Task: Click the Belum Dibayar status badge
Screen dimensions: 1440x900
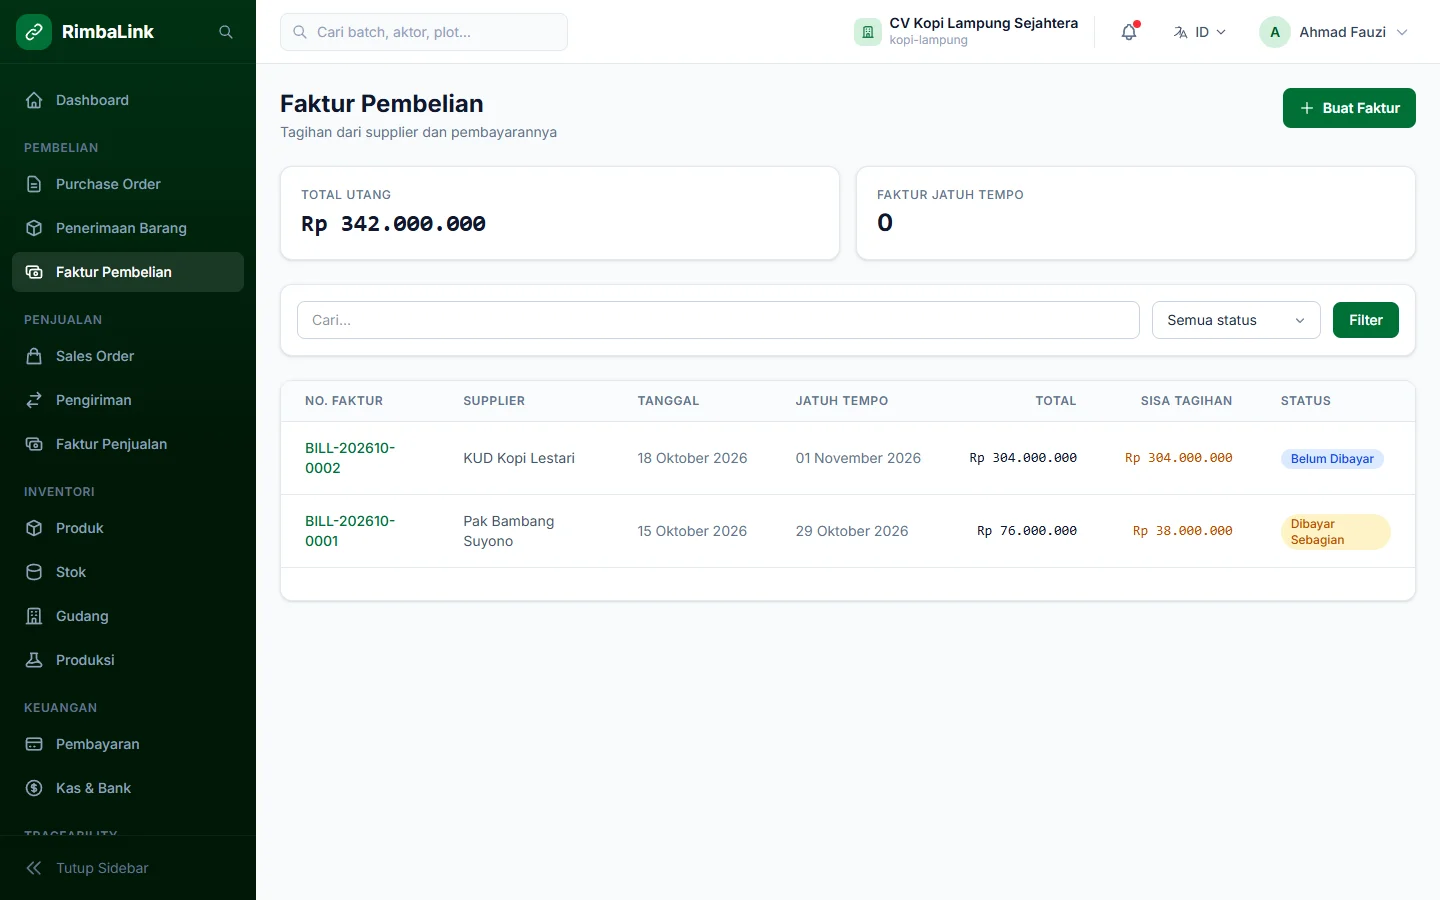Action: point(1332,459)
